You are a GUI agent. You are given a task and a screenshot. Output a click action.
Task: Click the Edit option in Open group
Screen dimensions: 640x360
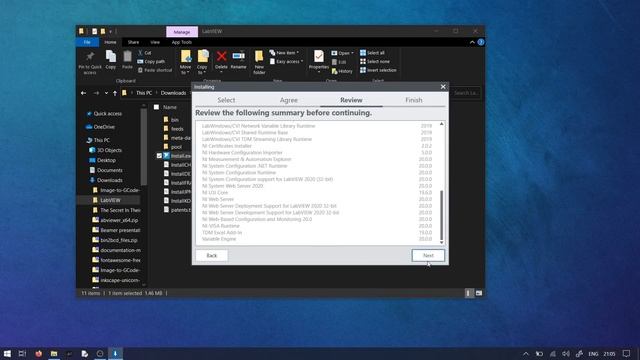click(339, 62)
